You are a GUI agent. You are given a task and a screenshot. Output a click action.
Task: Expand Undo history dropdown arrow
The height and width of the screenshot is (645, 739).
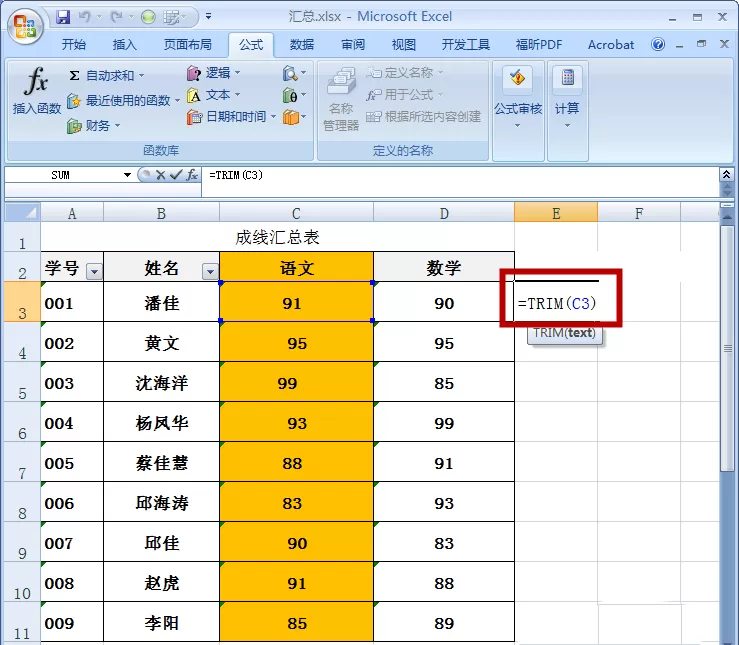99,17
